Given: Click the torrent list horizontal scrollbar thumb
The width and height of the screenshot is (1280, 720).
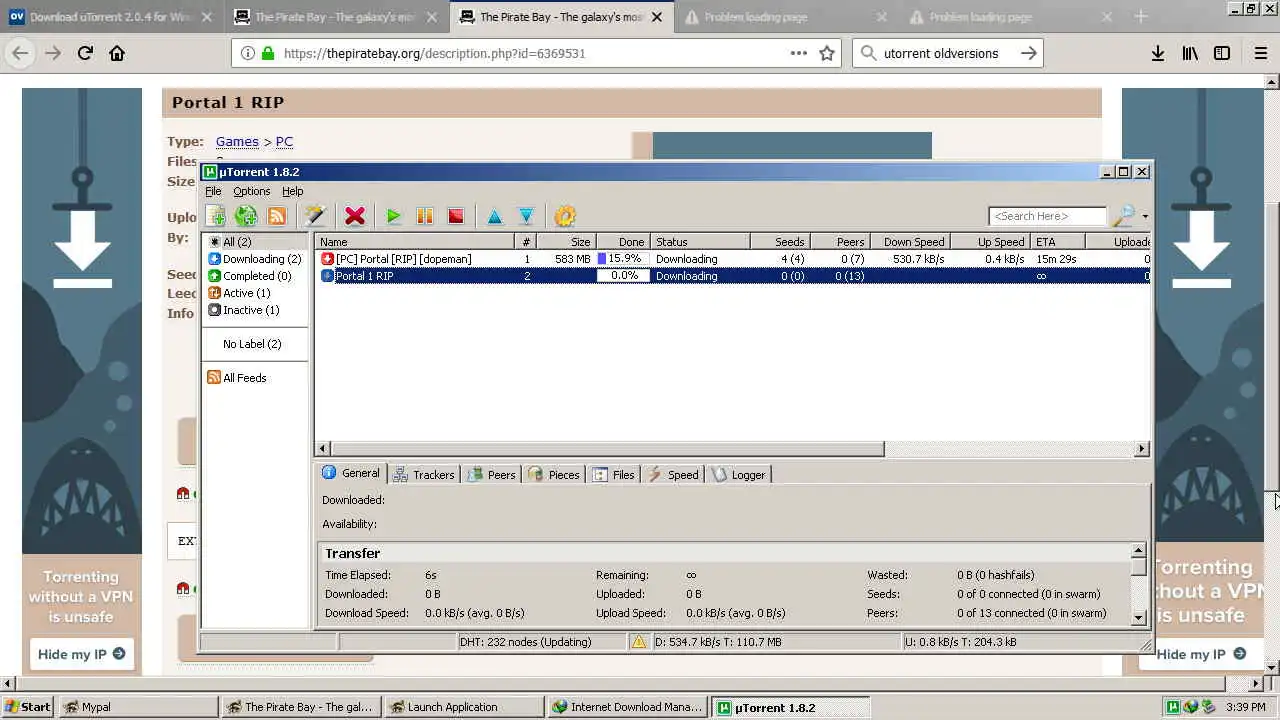Looking at the screenshot, I should 607,449.
